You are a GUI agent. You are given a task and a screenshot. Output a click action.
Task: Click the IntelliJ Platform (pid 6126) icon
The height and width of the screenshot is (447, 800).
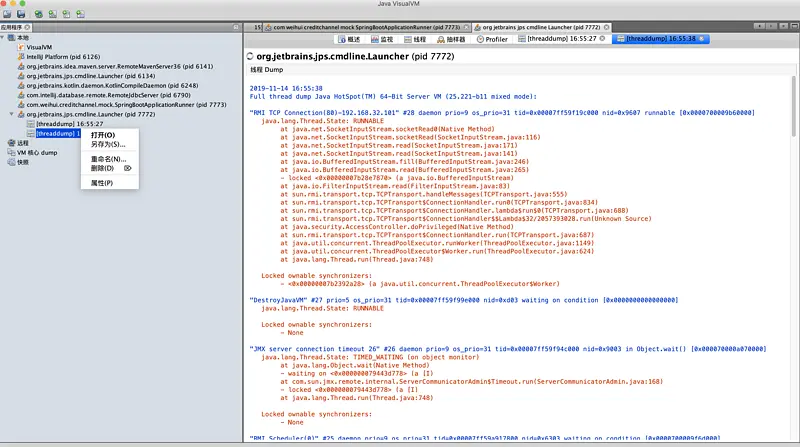tap(21, 57)
